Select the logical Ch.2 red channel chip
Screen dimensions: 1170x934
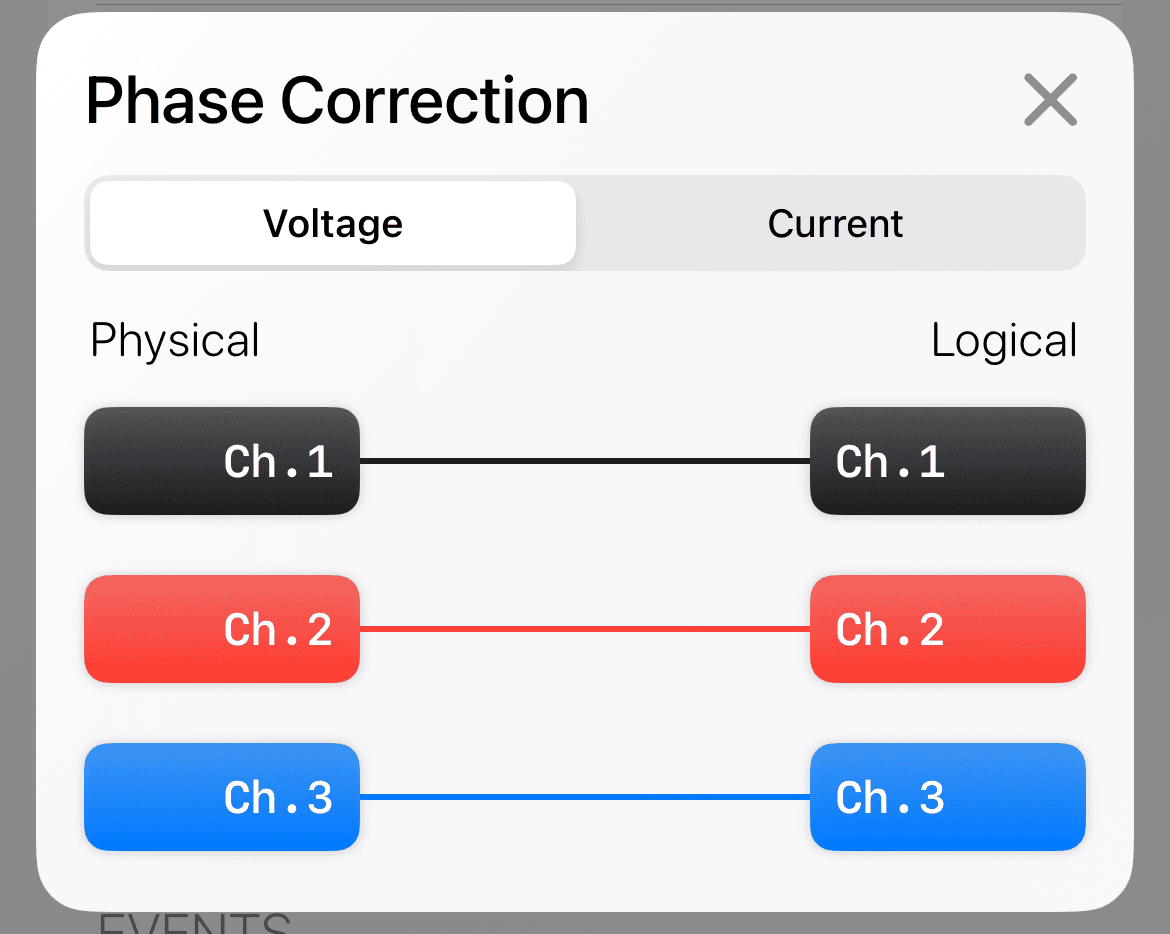[947, 629]
